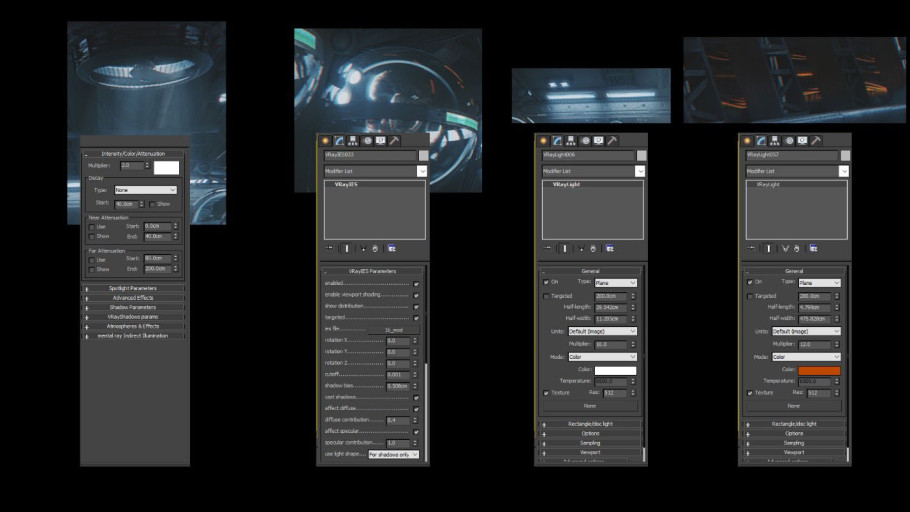Click Multiplier field showing 10.0
The image size is (910, 512).
pos(611,344)
